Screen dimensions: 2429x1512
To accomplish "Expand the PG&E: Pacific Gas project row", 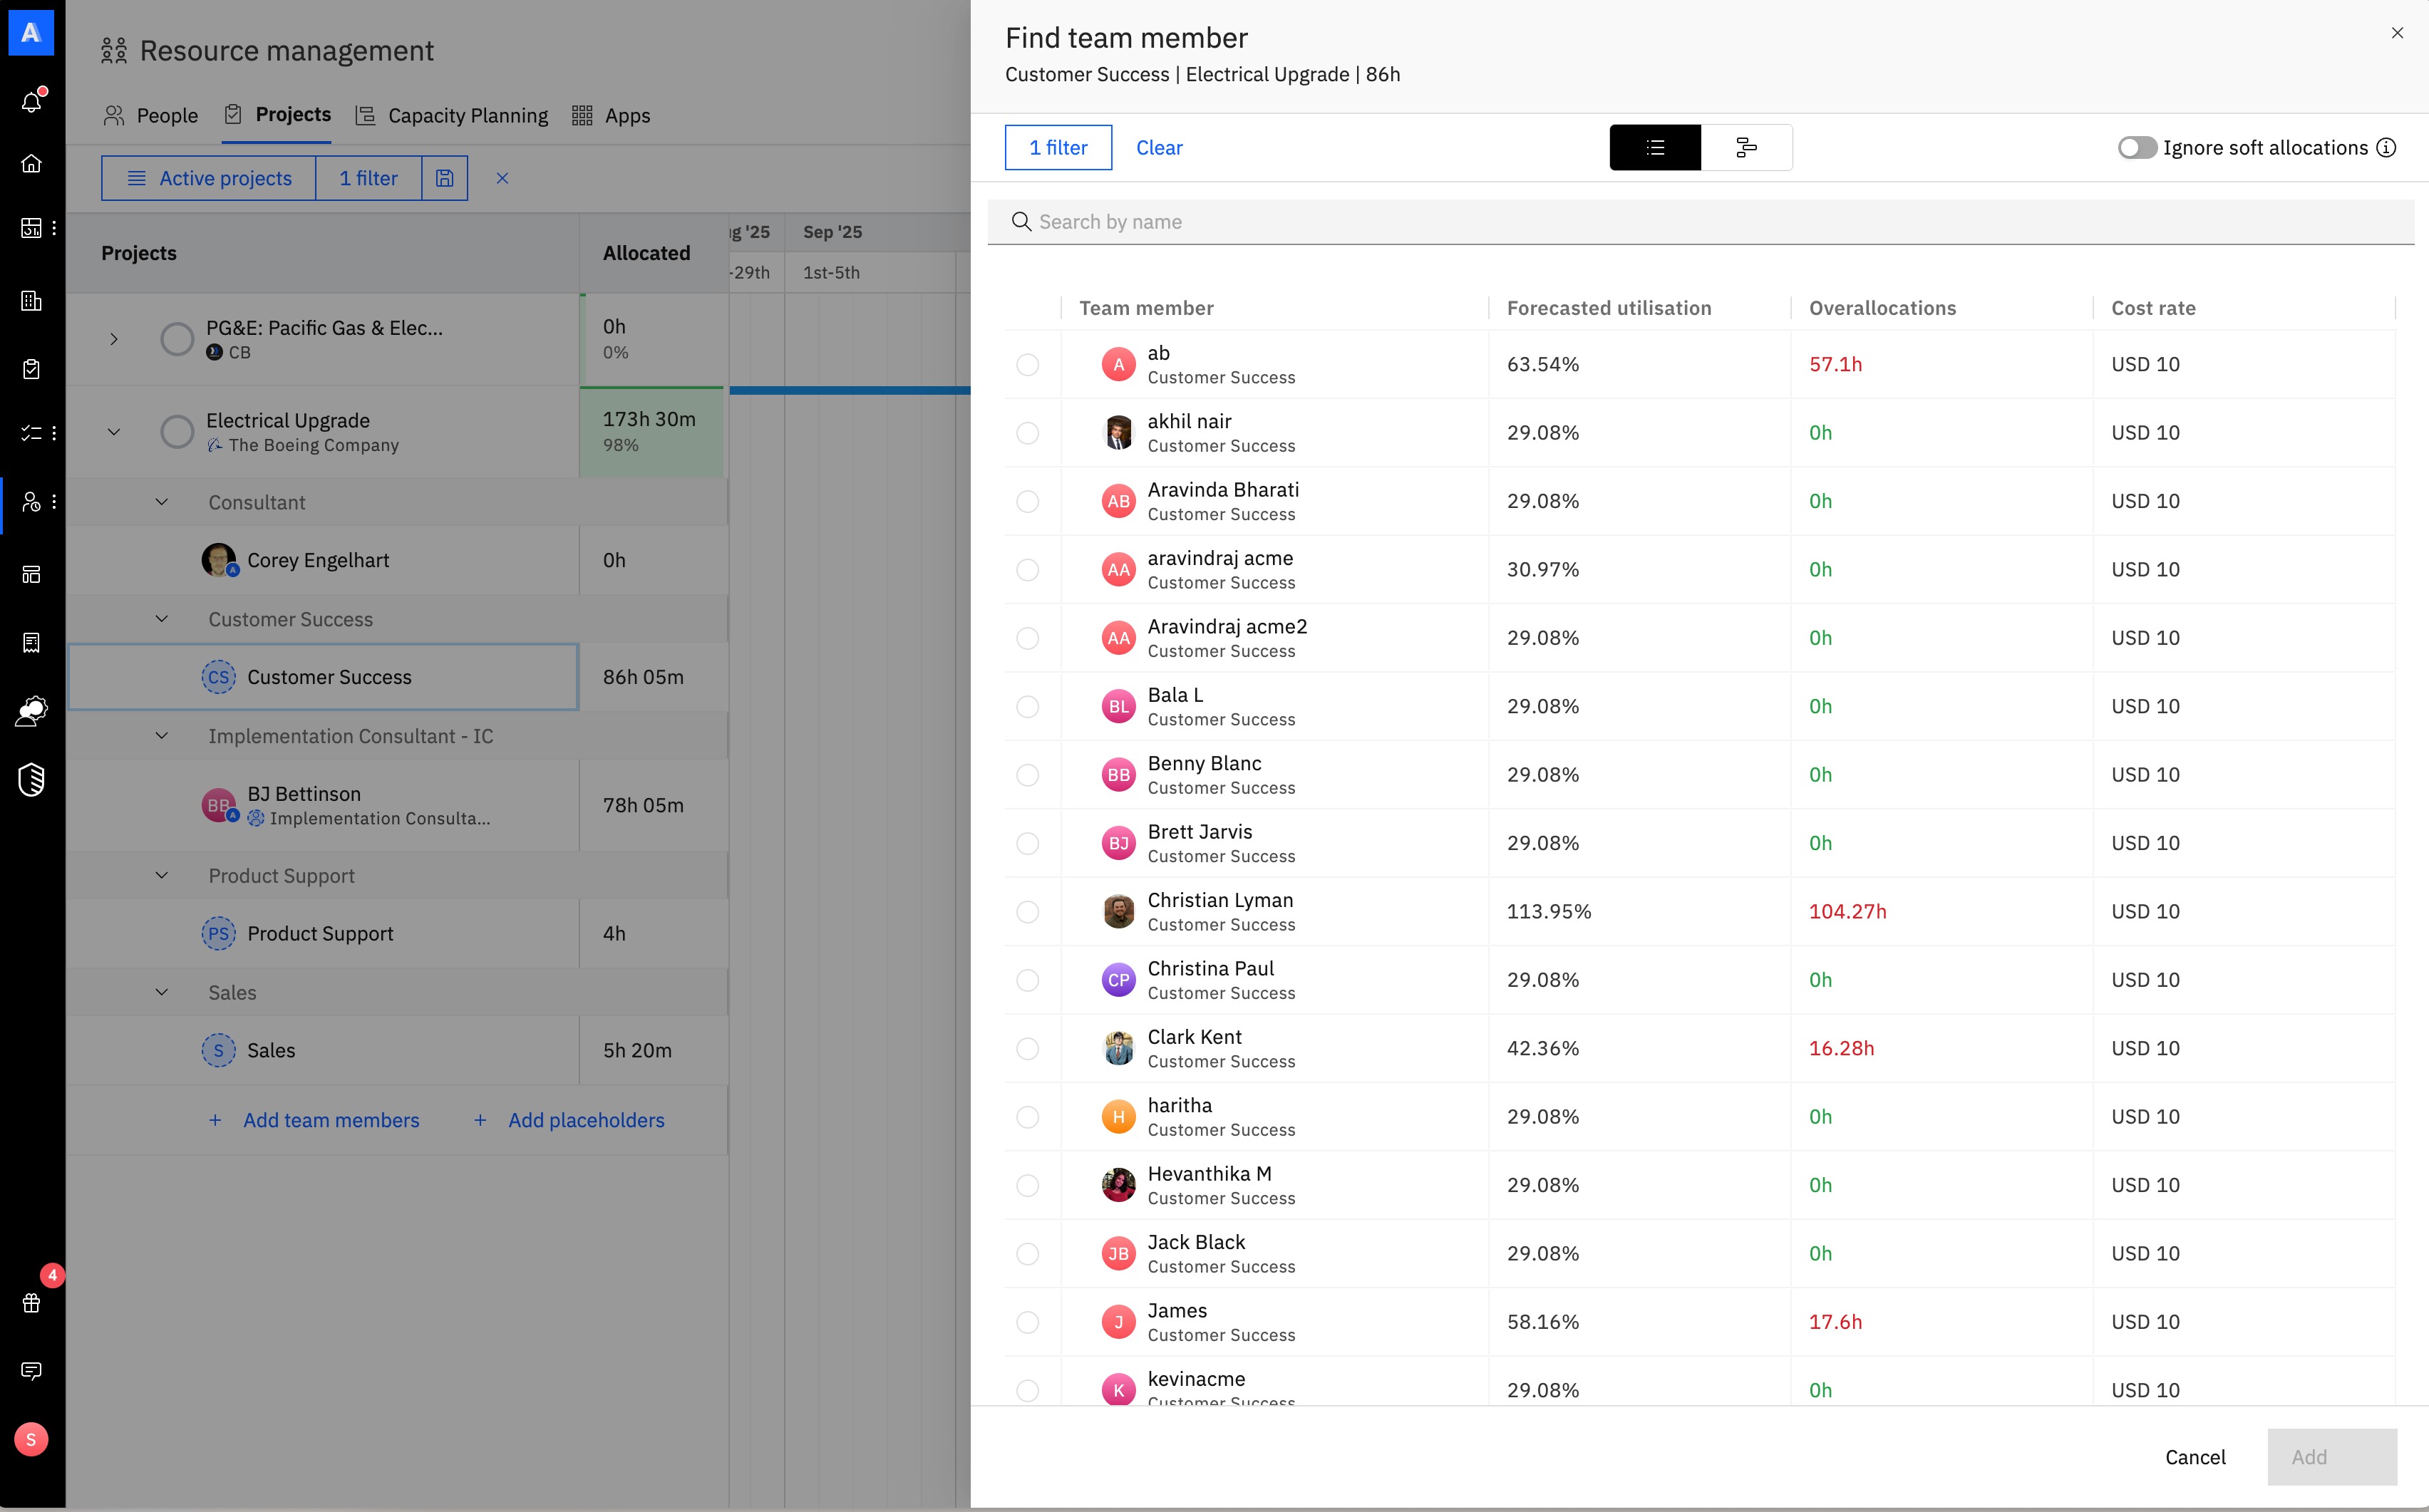I will point(114,339).
